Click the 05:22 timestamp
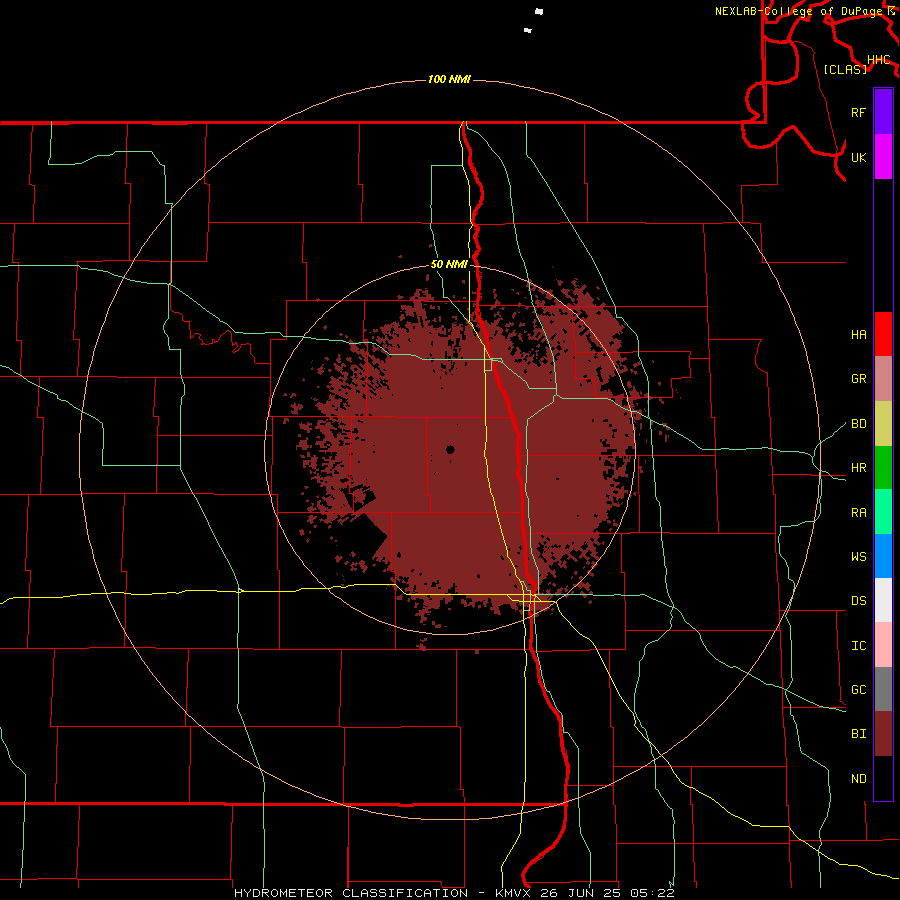 [651, 893]
